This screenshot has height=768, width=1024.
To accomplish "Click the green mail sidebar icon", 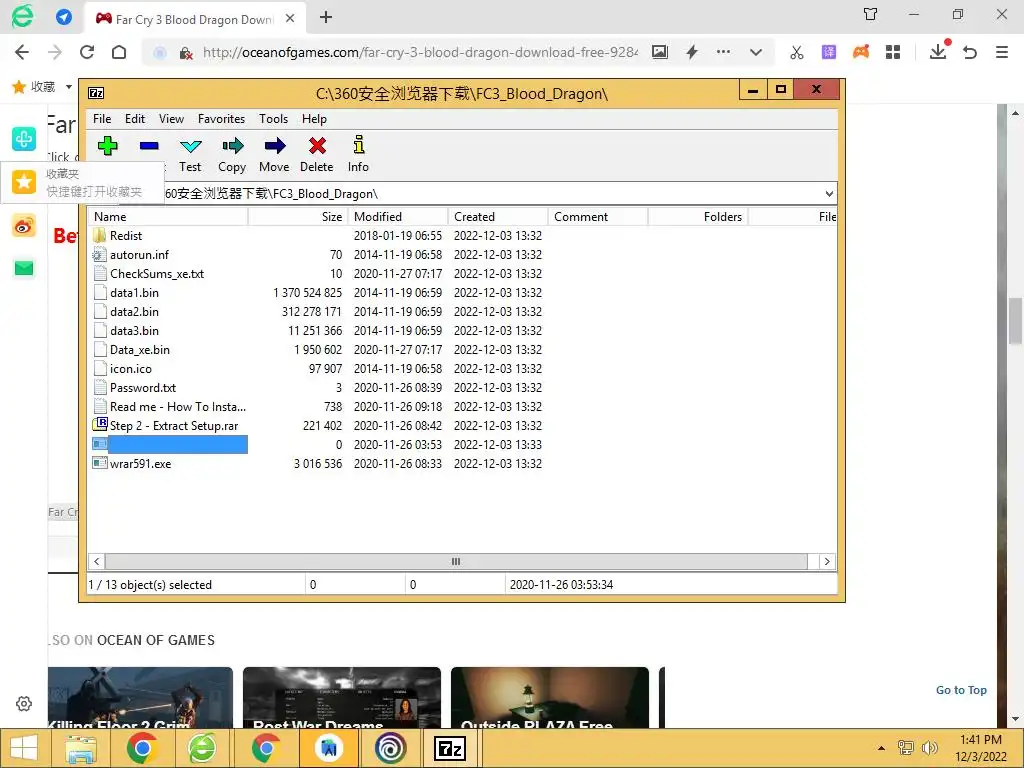I will [24, 268].
